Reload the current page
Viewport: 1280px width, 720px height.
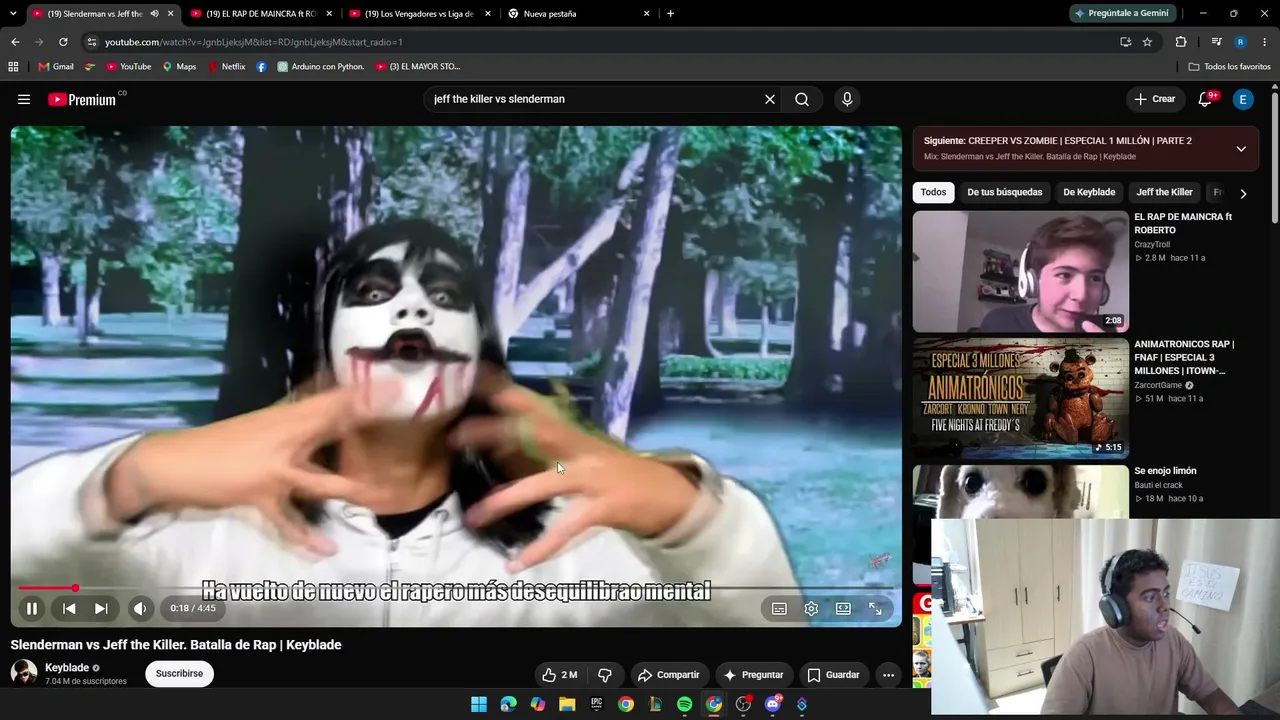pos(63,42)
